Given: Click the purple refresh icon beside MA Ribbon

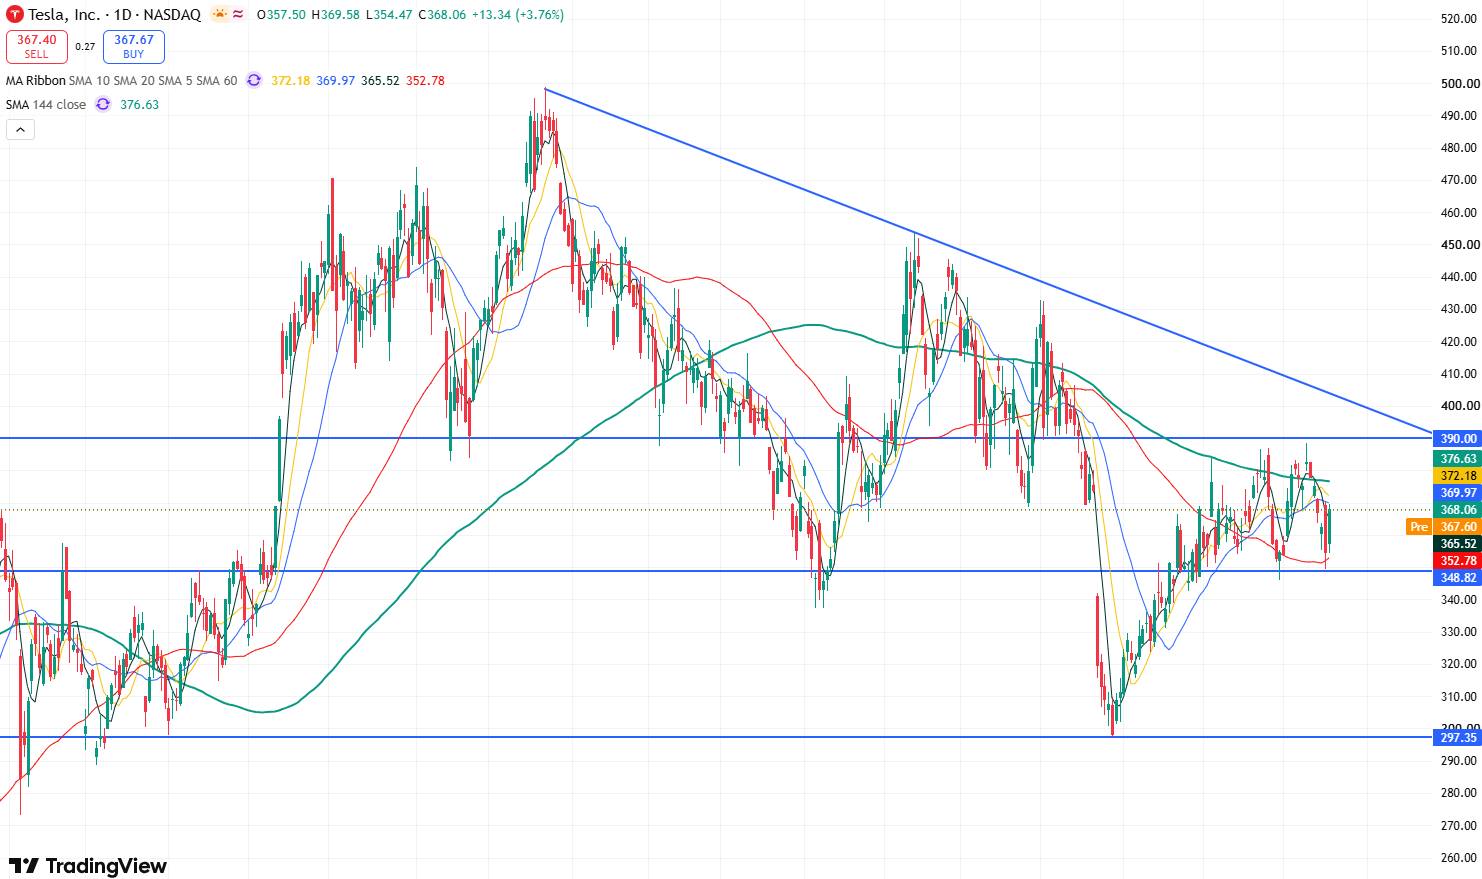Looking at the screenshot, I should coord(254,81).
